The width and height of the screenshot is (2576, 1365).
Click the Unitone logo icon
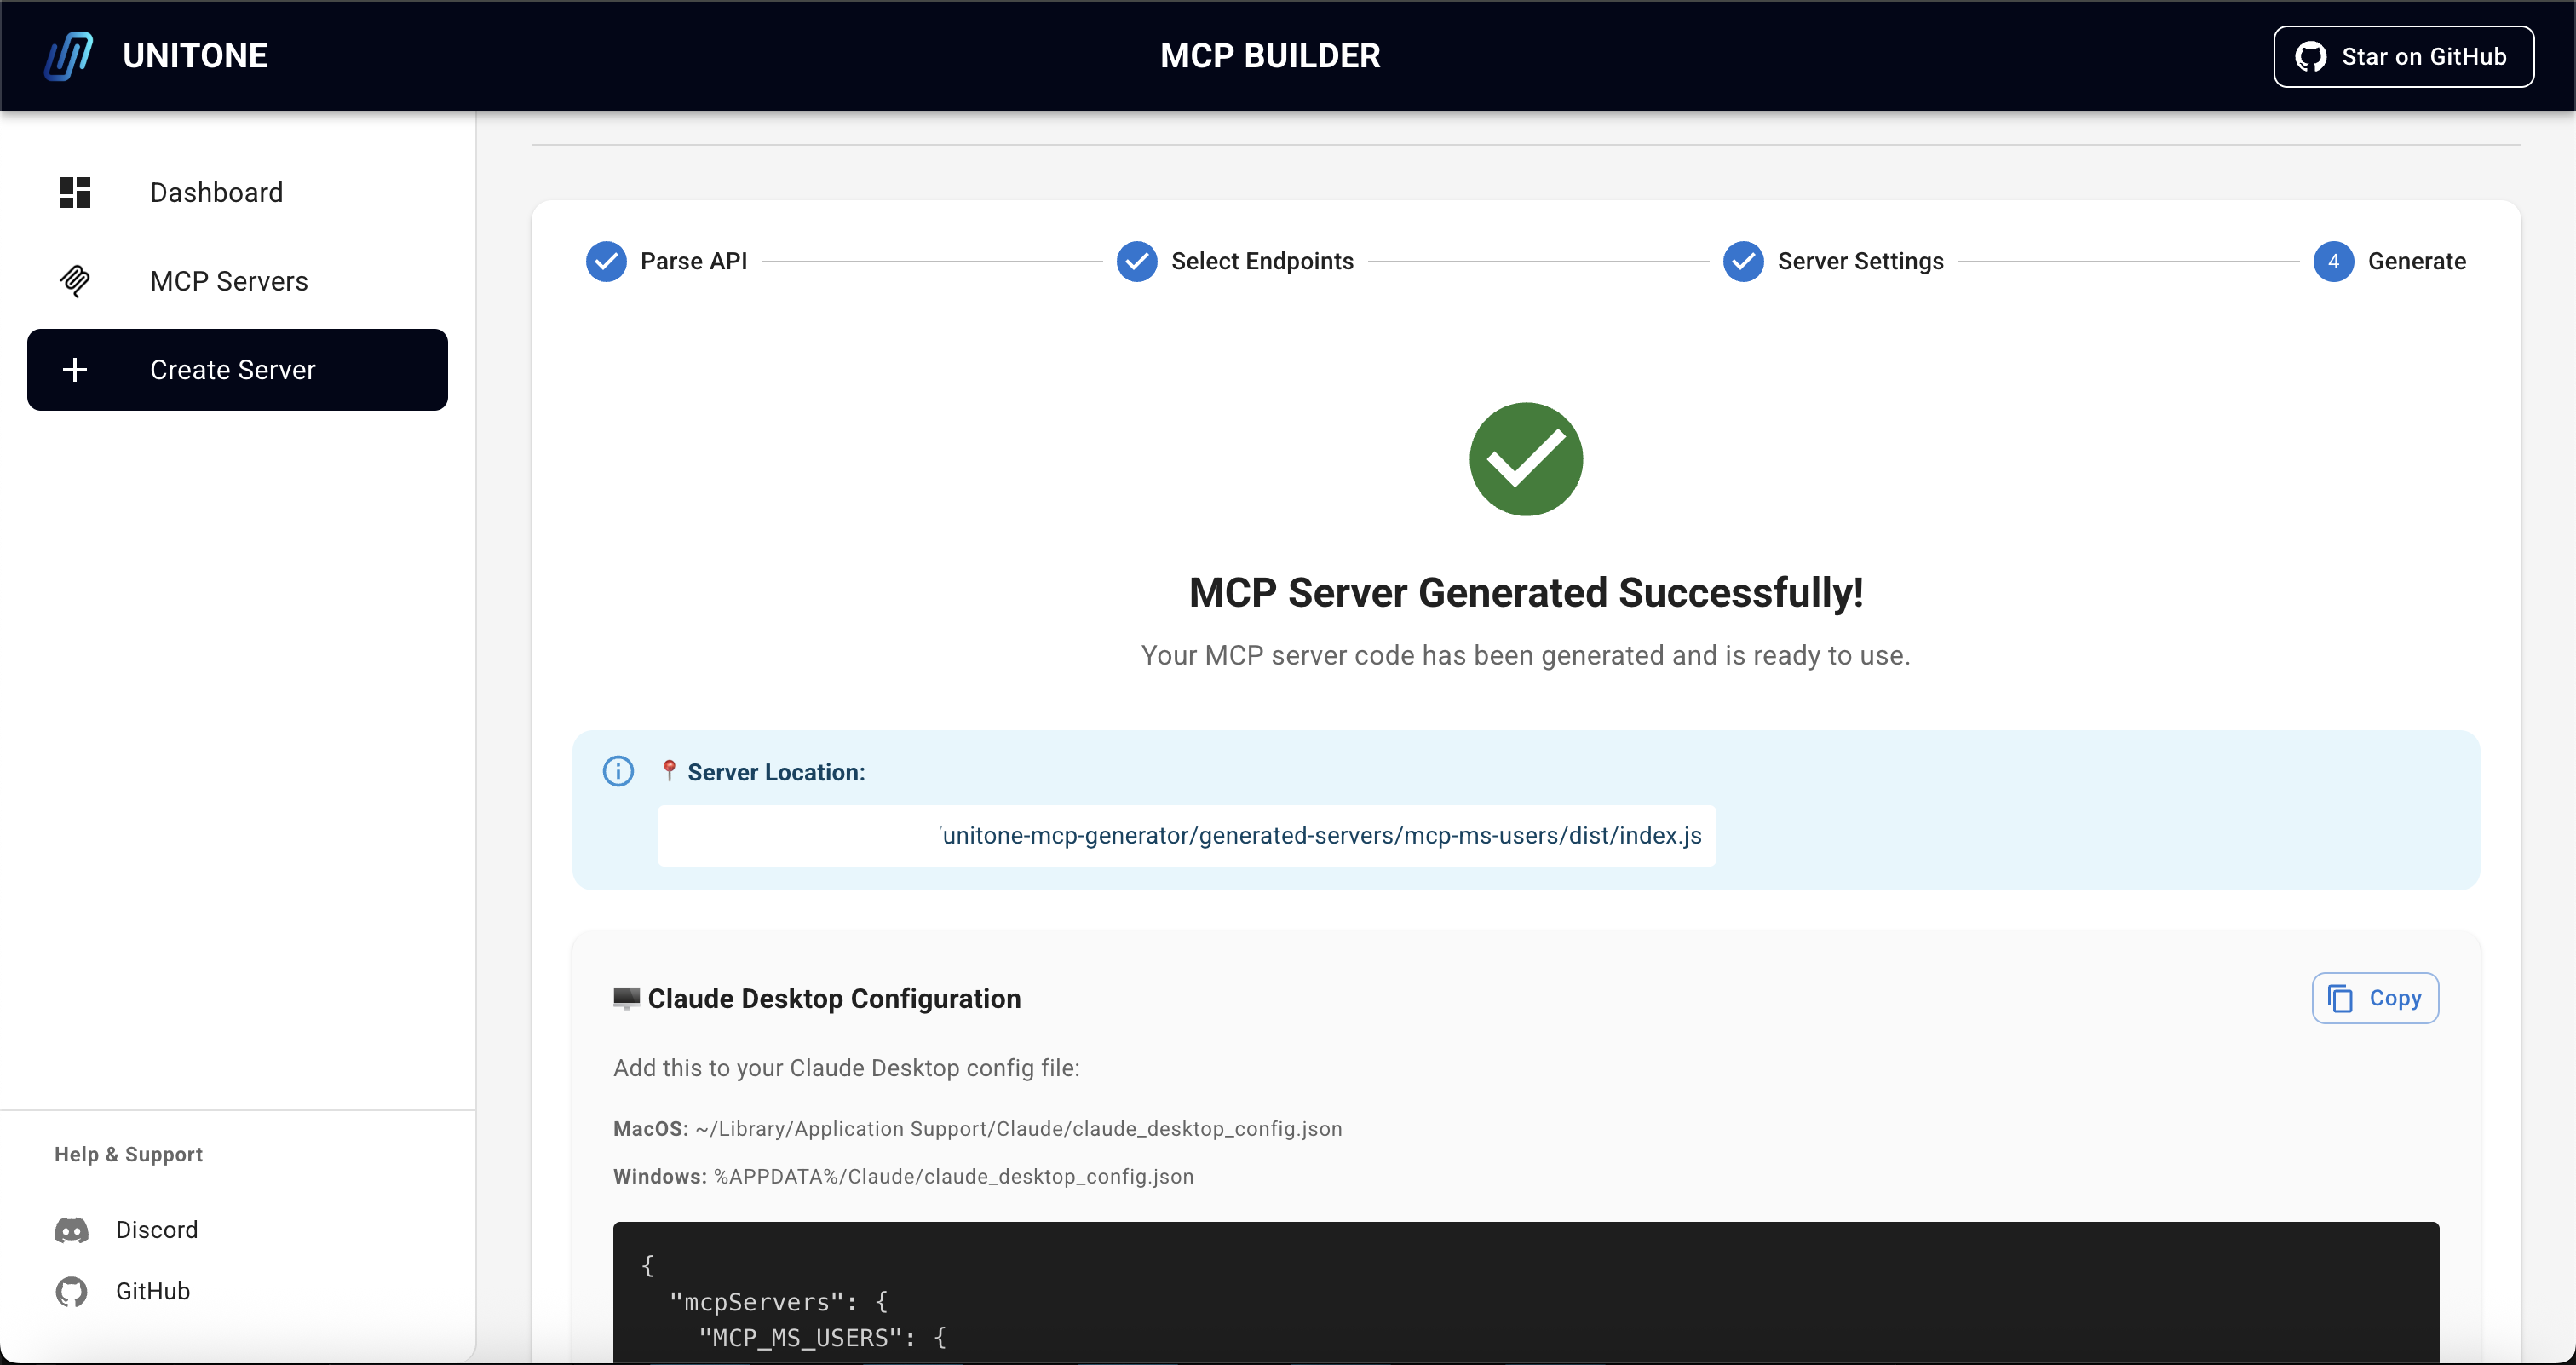(x=69, y=56)
